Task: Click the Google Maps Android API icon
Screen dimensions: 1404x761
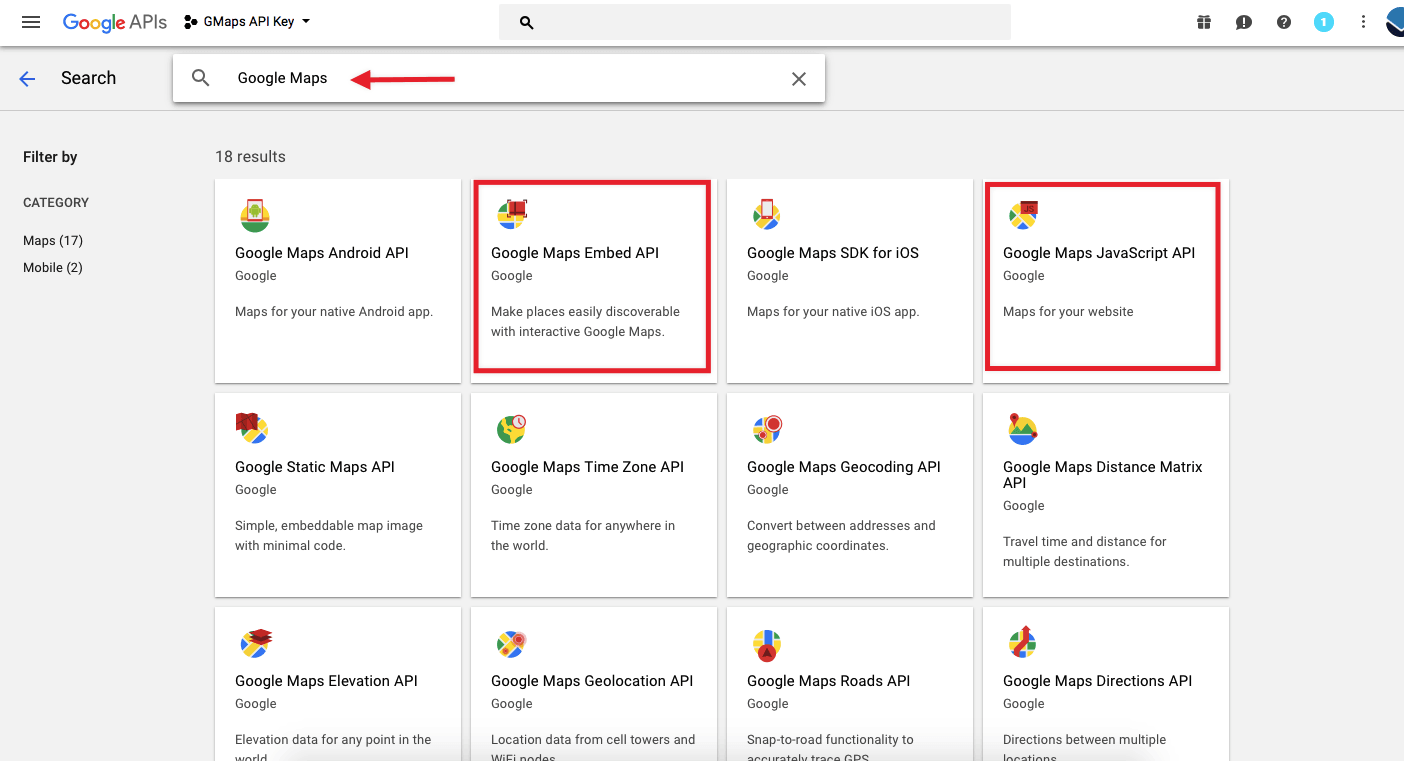Action: coord(255,215)
